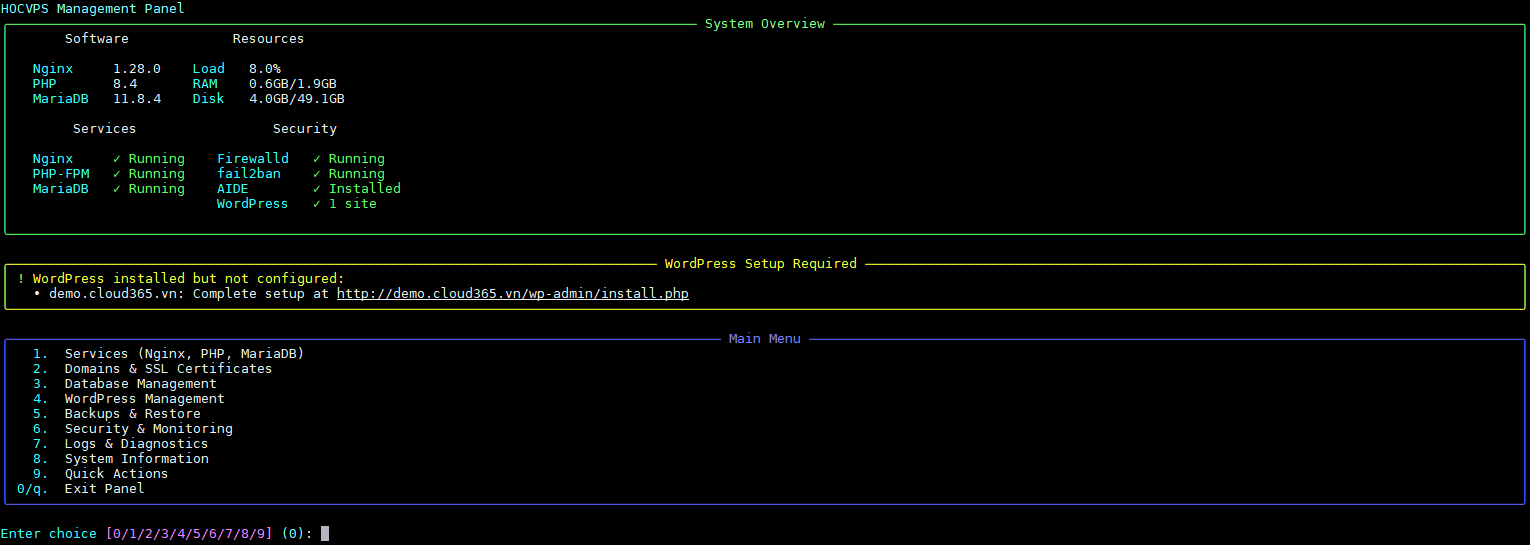Select System Information menu entry
1530x545 pixels.
136,459
